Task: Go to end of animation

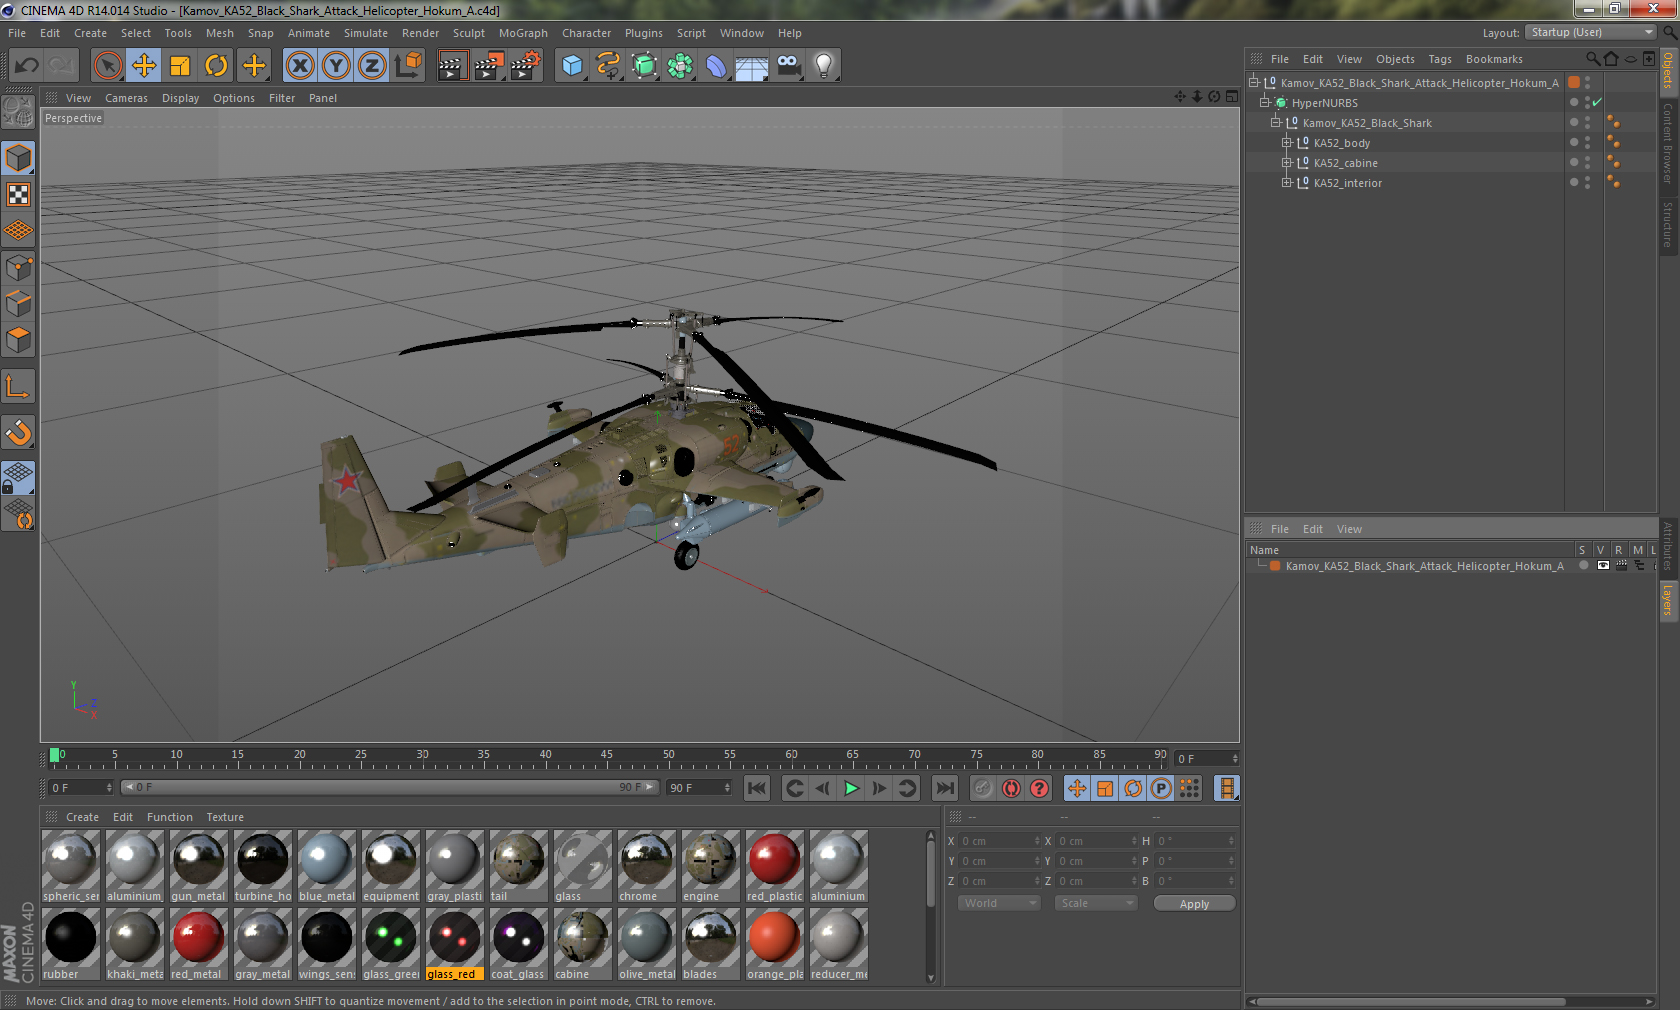Action: (944, 788)
